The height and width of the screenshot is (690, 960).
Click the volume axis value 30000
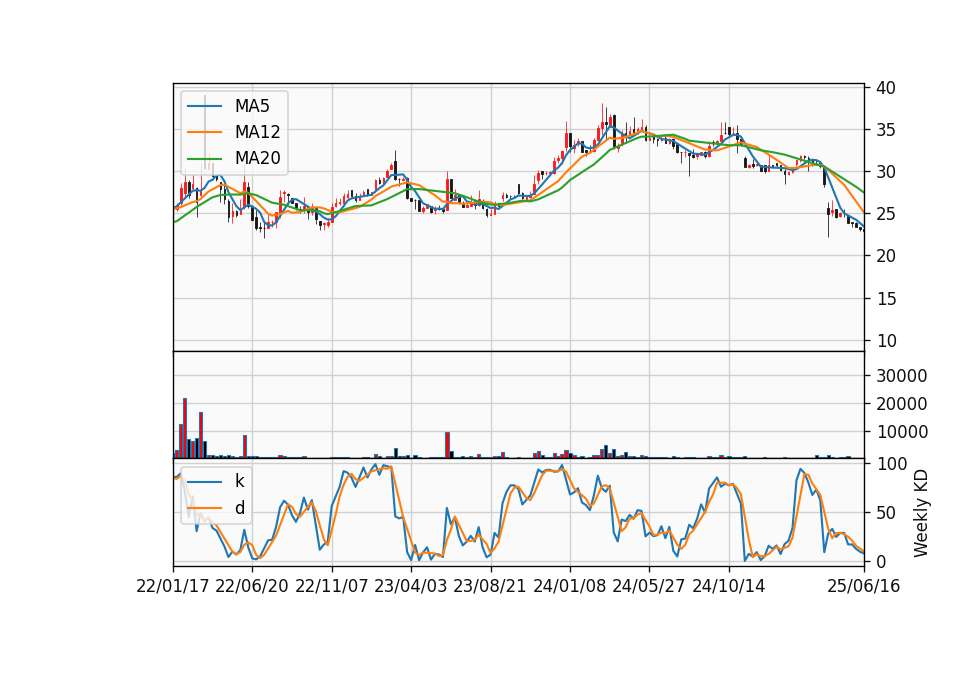coord(901,376)
